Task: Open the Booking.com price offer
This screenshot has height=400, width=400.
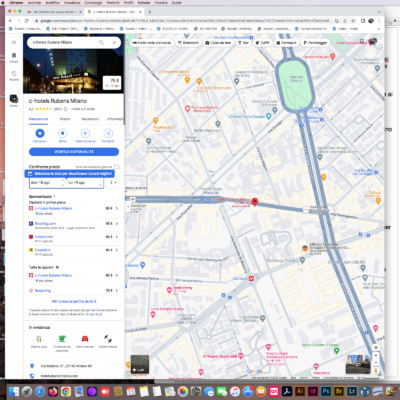Action: click(x=74, y=225)
